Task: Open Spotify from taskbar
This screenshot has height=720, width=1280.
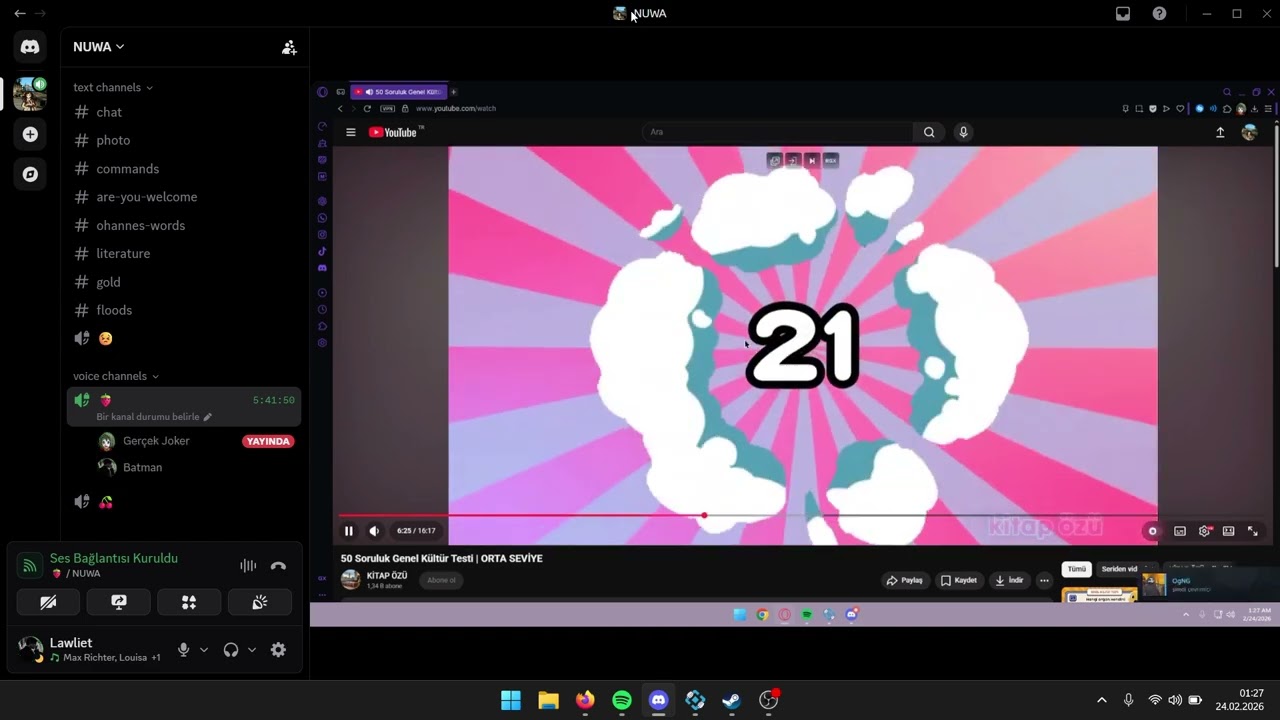Action: (622, 700)
